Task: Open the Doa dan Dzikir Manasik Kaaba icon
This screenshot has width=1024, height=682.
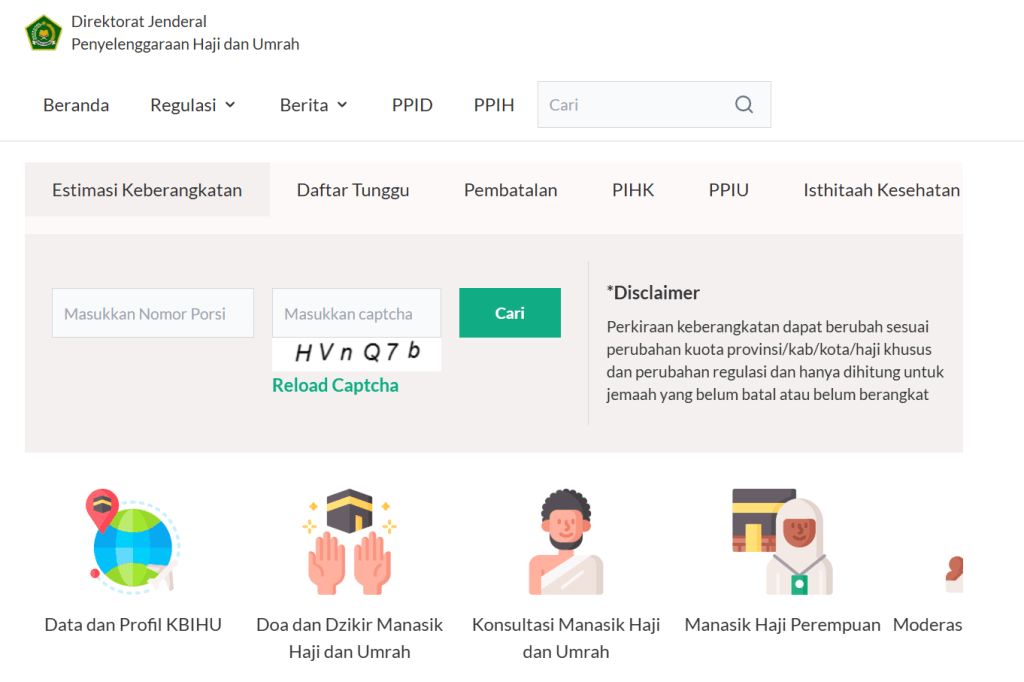Action: tap(349, 541)
